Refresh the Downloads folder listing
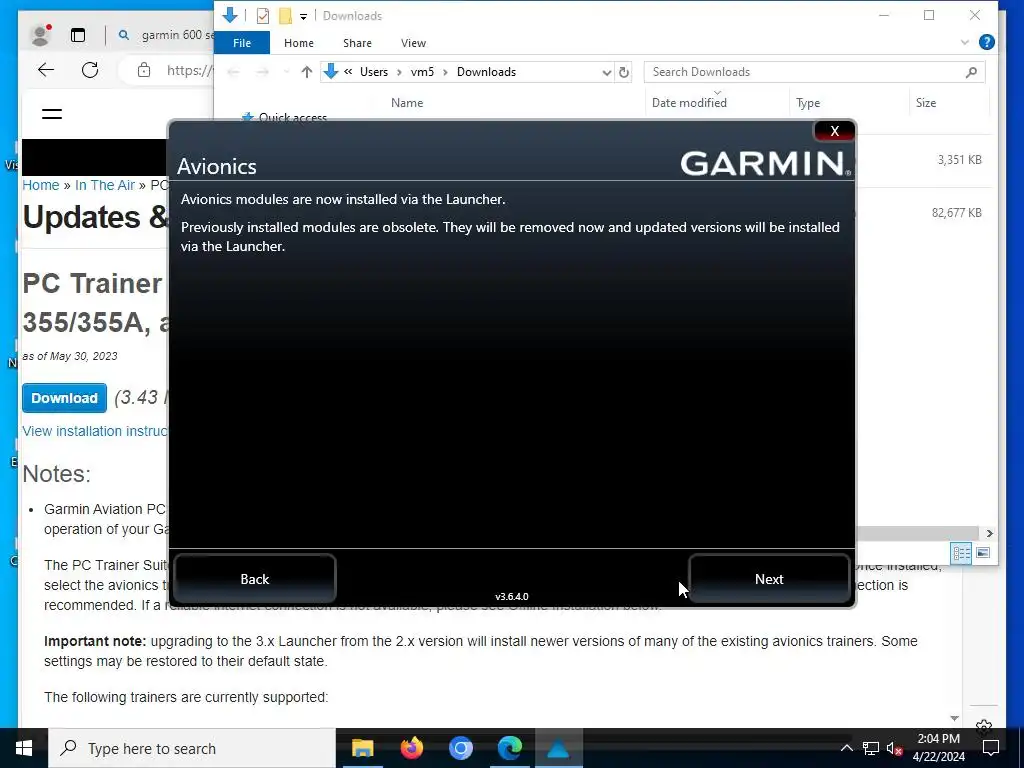This screenshot has height=768, width=1024. pos(624,72)
